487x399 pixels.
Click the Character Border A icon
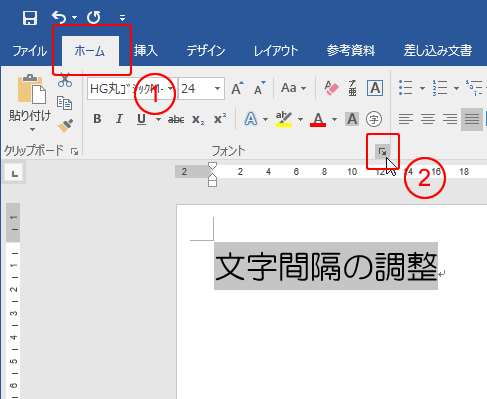(375, 88)
